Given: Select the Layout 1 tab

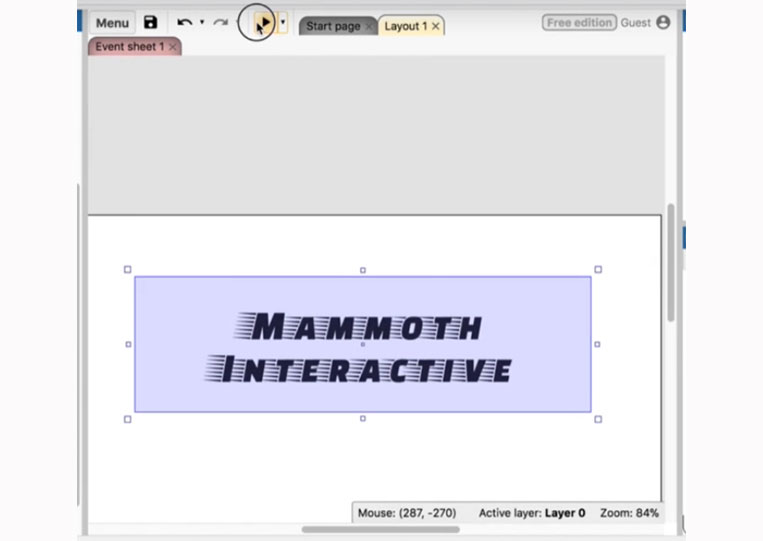Looking at the screenshot, I should pyautogui.click(x=405, y=26).
